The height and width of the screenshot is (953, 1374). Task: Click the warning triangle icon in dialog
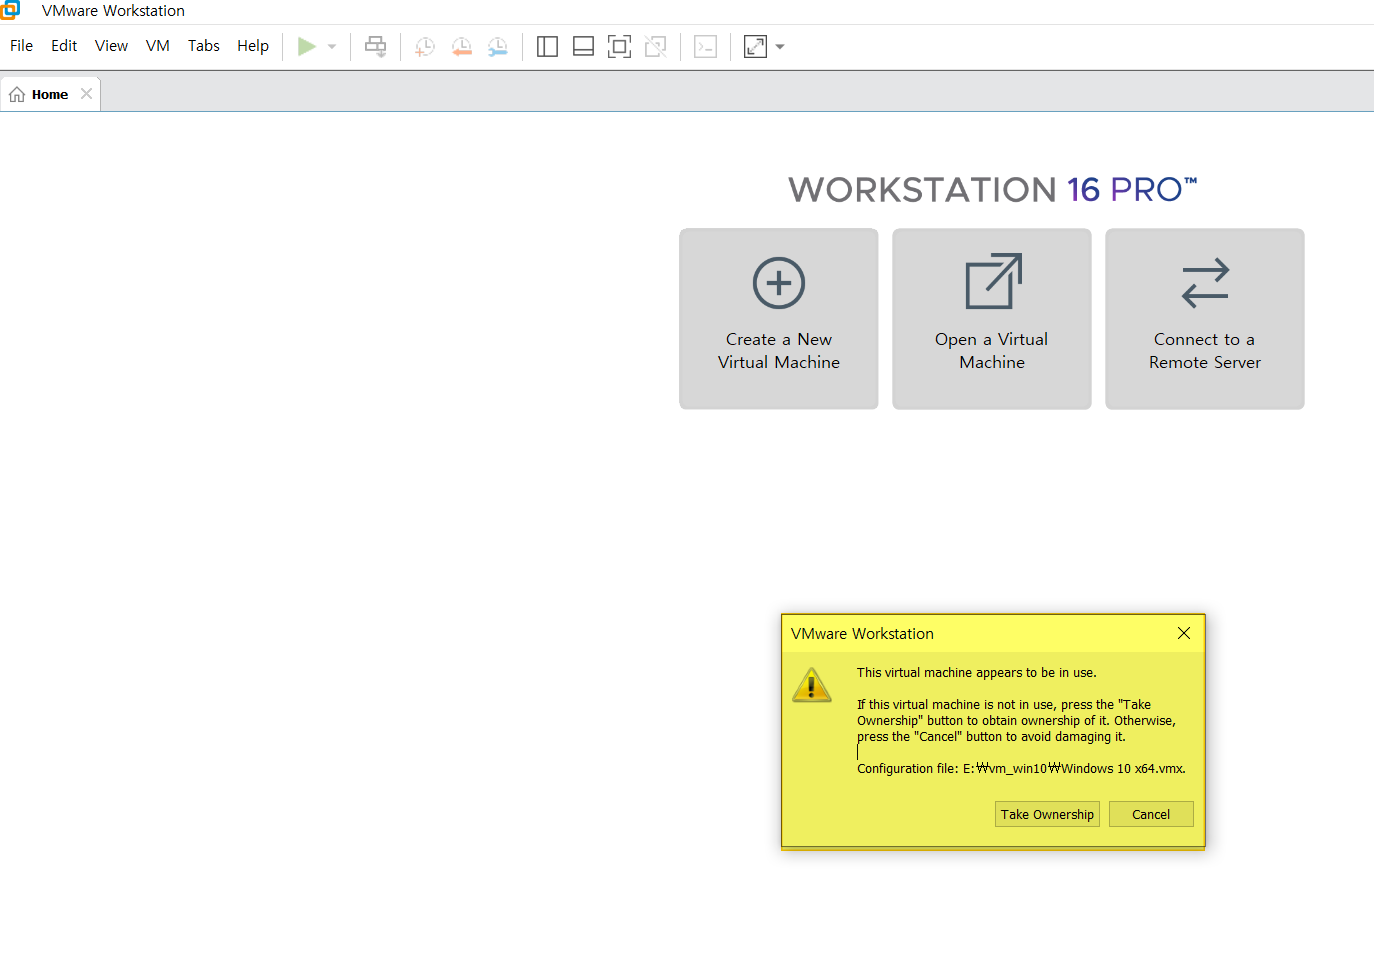811,685
